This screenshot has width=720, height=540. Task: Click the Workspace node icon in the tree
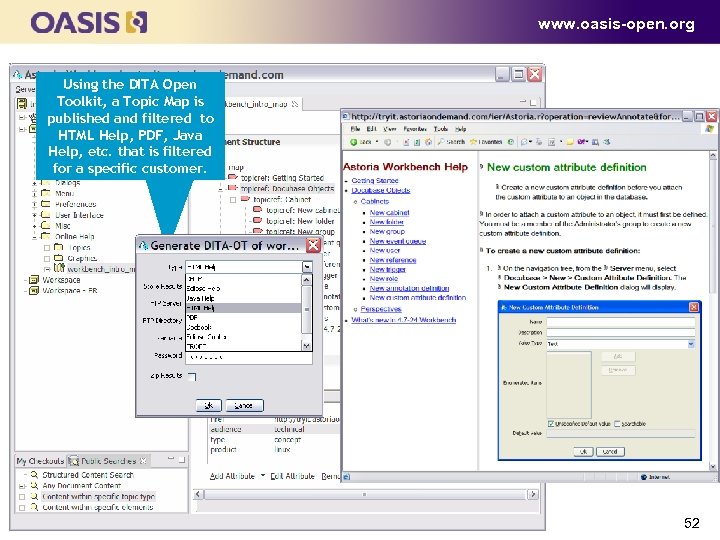34,280
